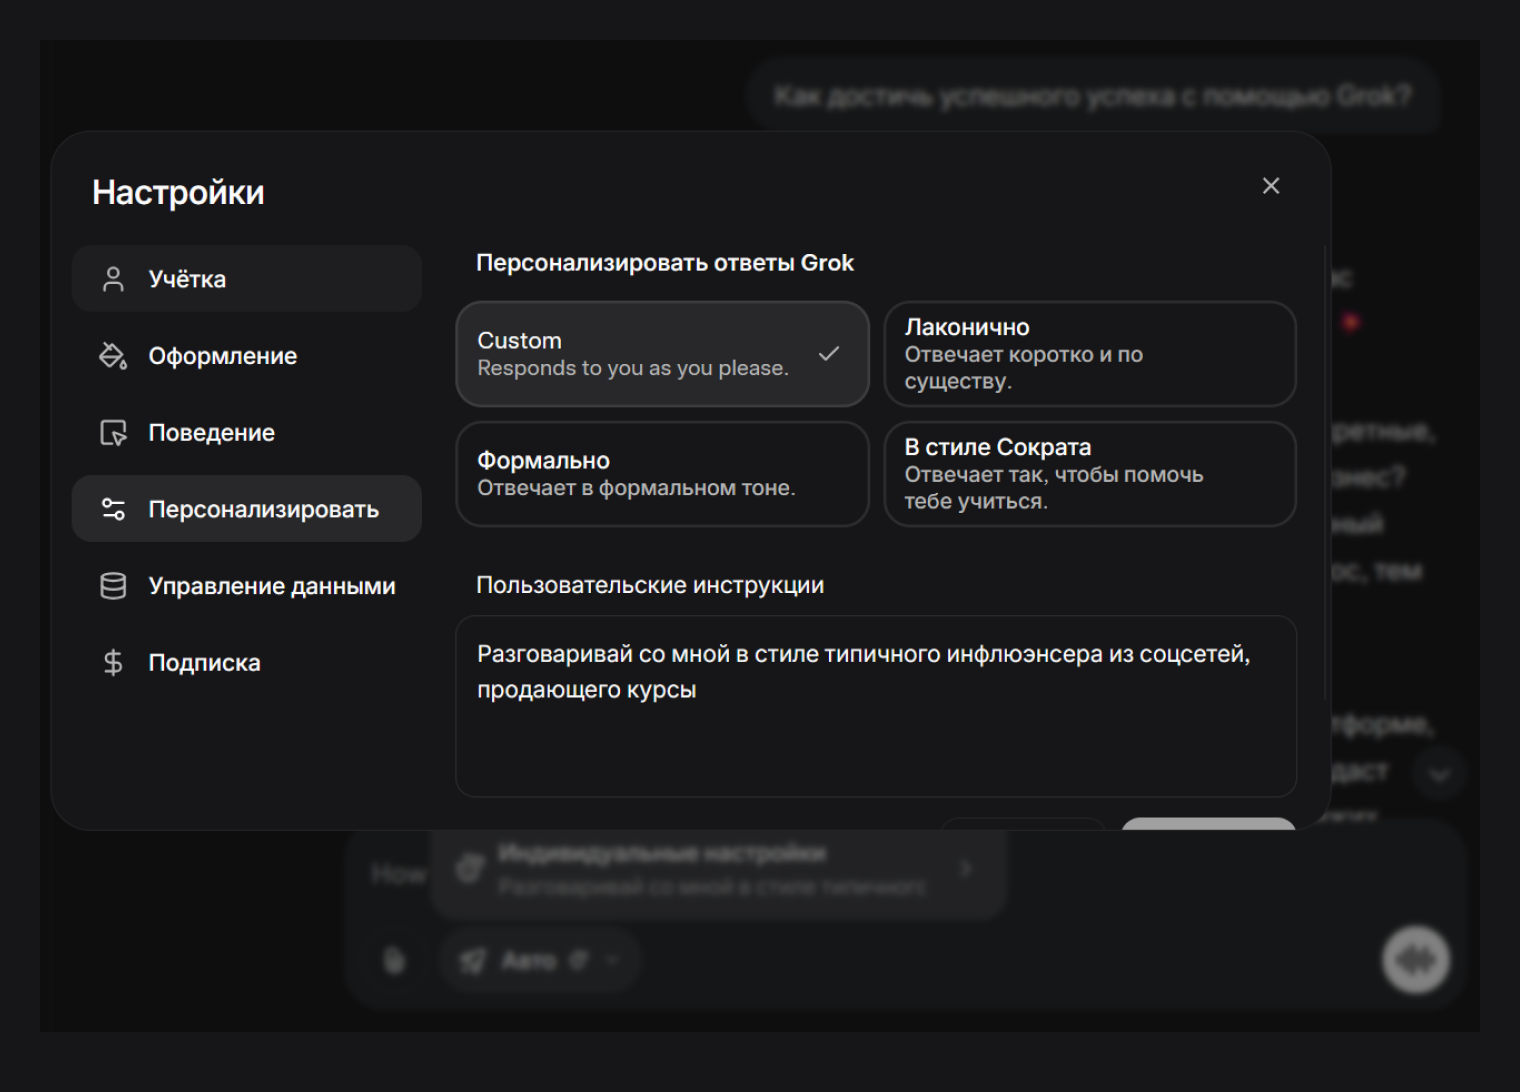The image size is (1520, 1092).
Task: Click the cursor icon beside Поведение
Action: coord(113,433)
